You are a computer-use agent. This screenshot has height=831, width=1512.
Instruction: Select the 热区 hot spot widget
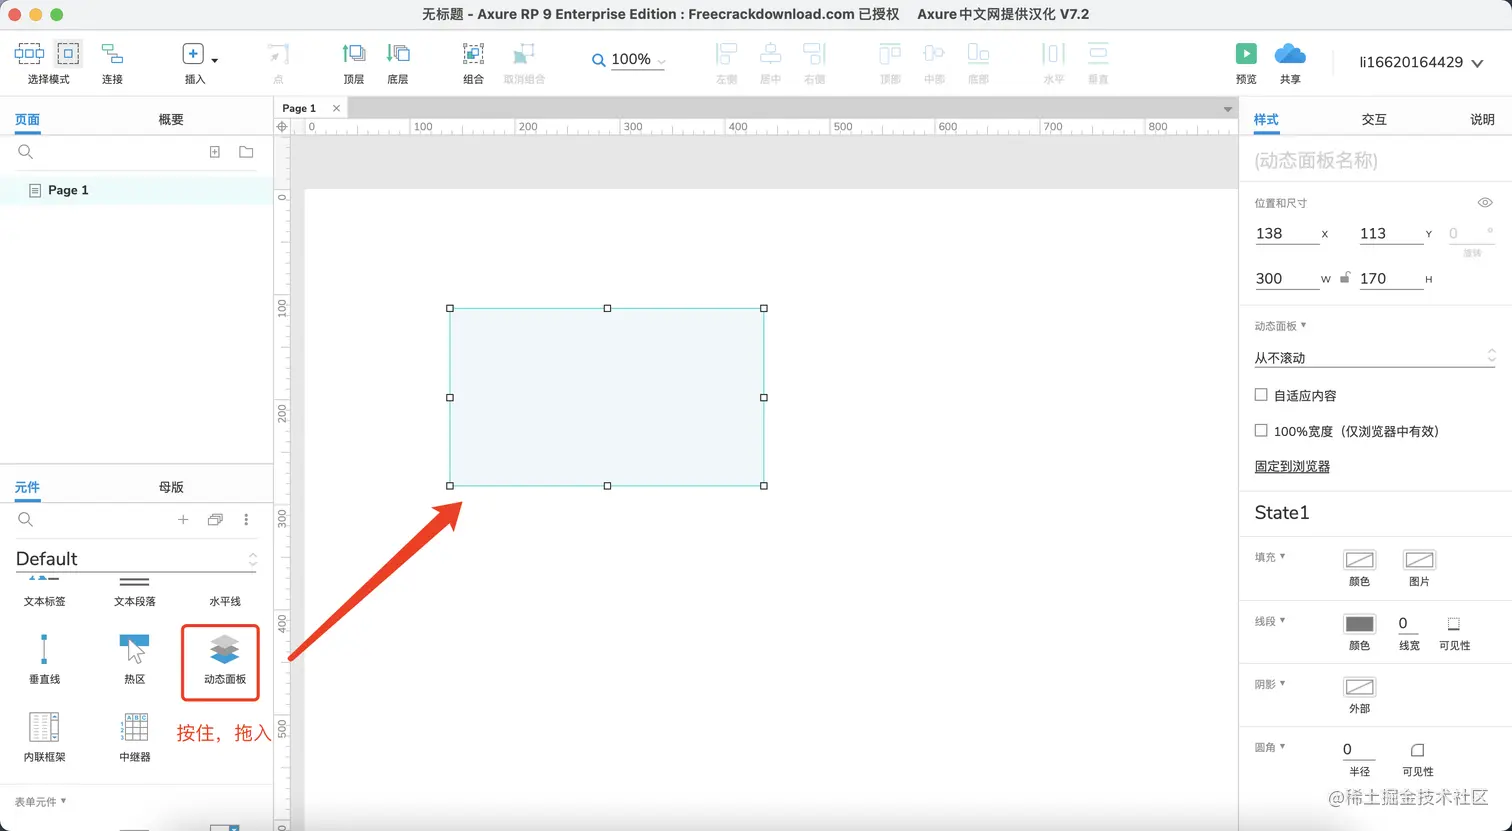coord(135,658)
